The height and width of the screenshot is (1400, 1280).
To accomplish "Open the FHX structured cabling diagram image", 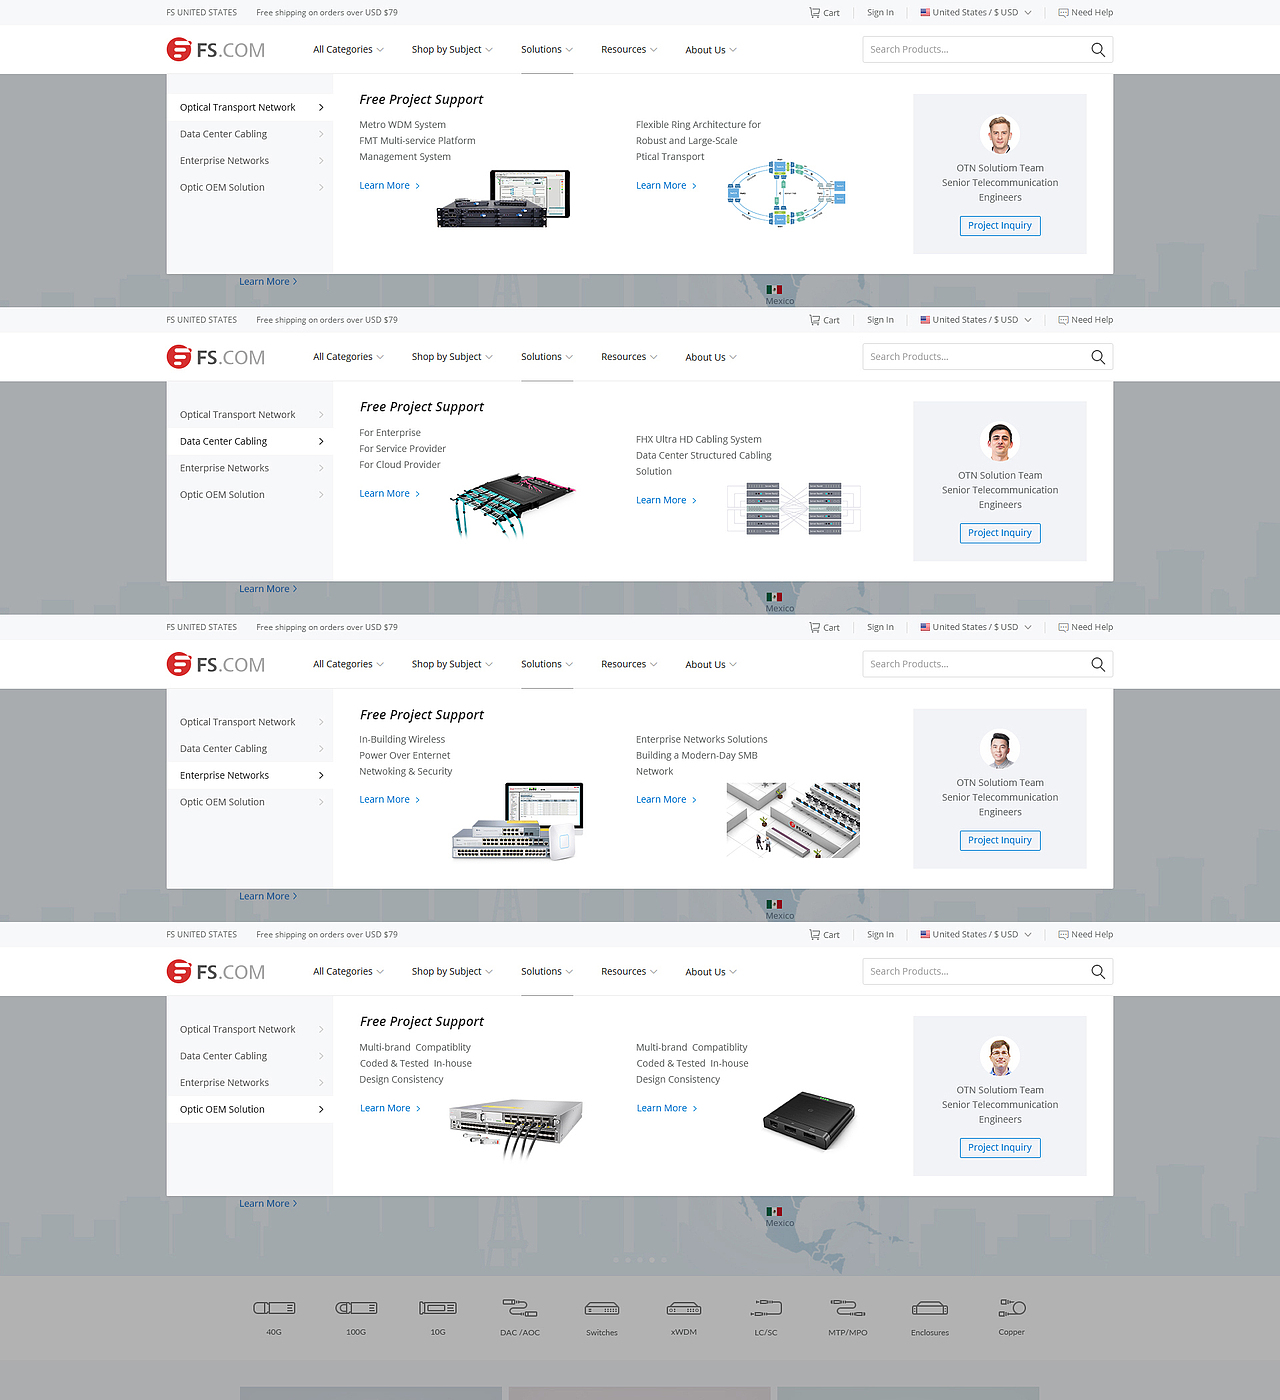I will 794,508.
